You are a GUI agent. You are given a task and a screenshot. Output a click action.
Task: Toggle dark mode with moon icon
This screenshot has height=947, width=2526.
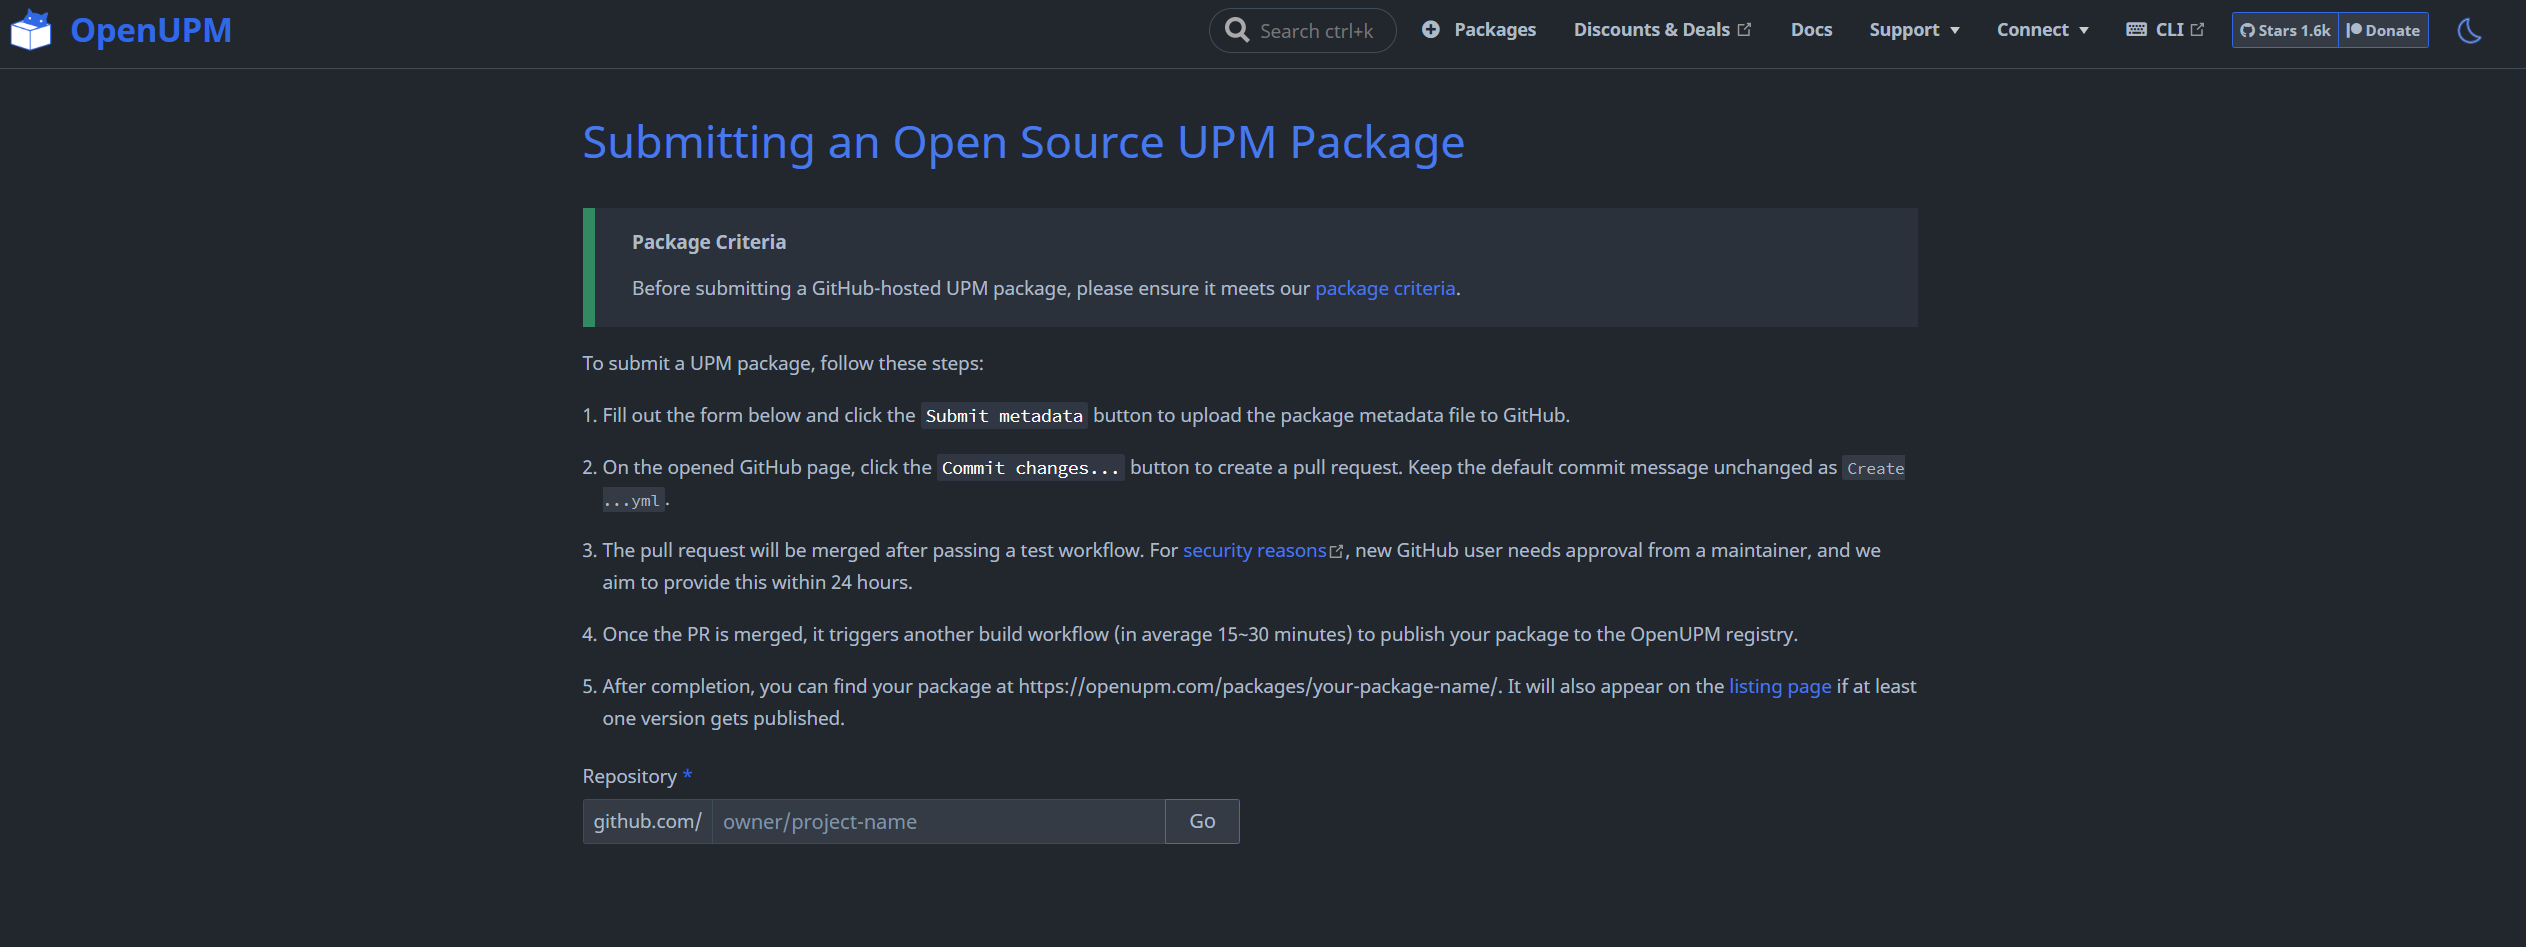click(x=2469, y=31)
